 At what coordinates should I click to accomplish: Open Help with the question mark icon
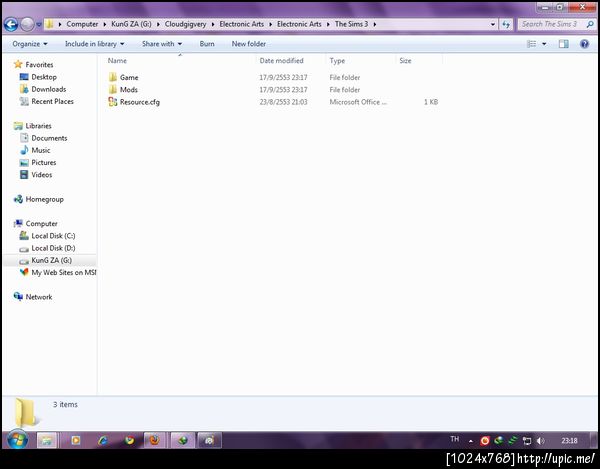584,44
